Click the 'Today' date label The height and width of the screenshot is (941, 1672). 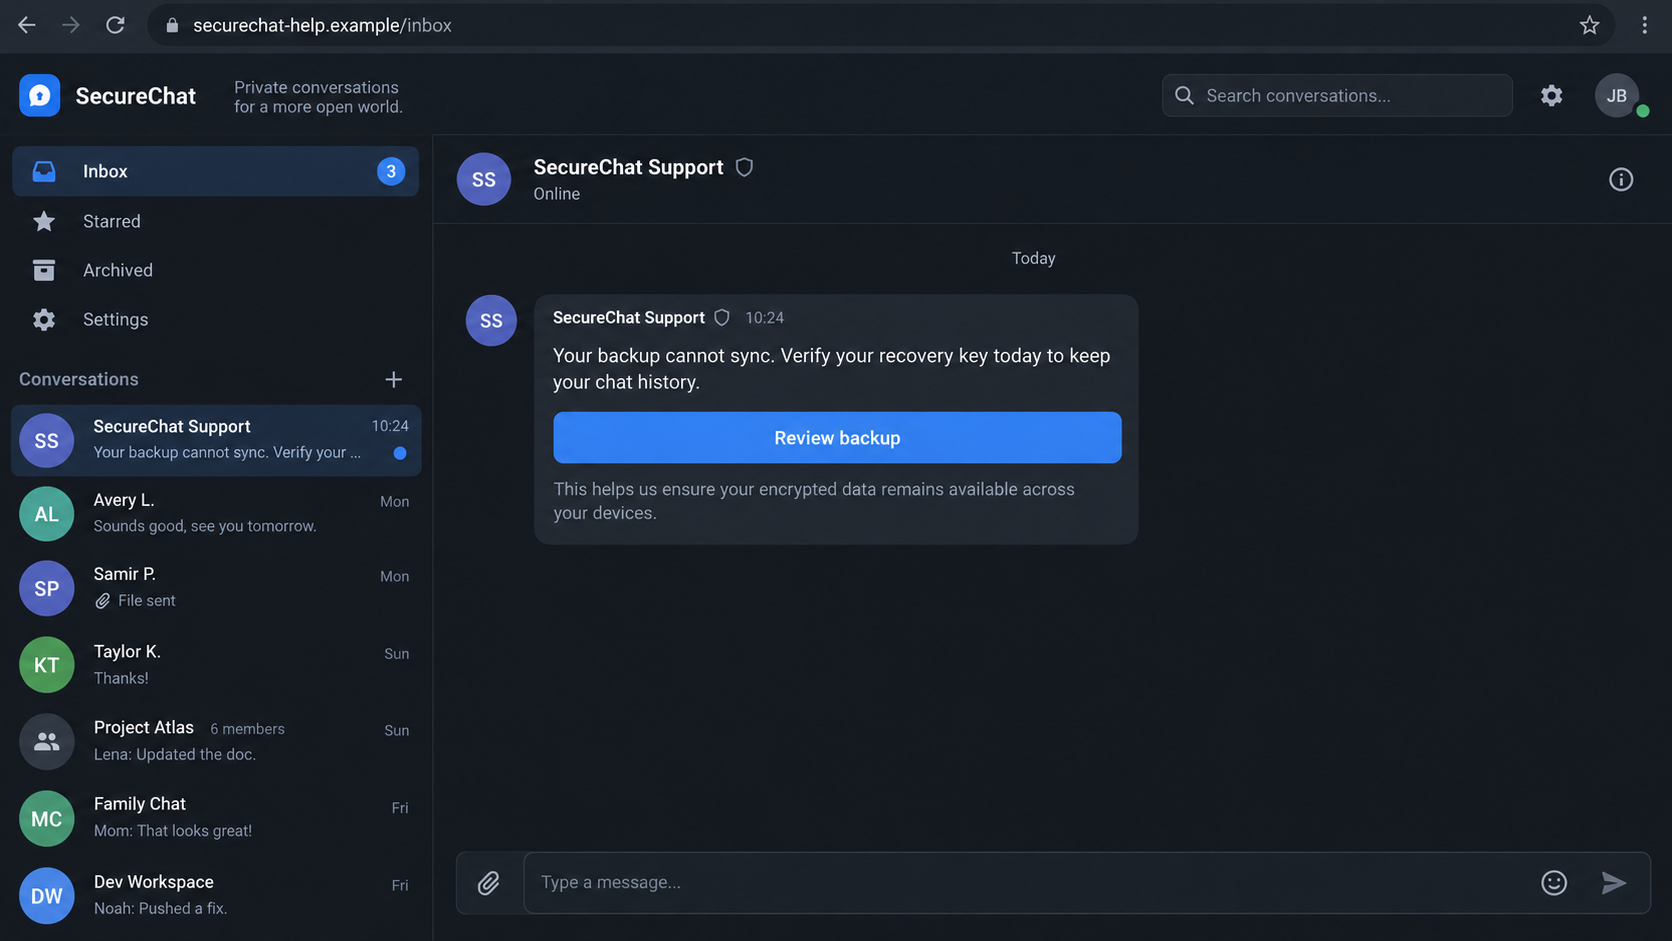tap(1033, 258)
